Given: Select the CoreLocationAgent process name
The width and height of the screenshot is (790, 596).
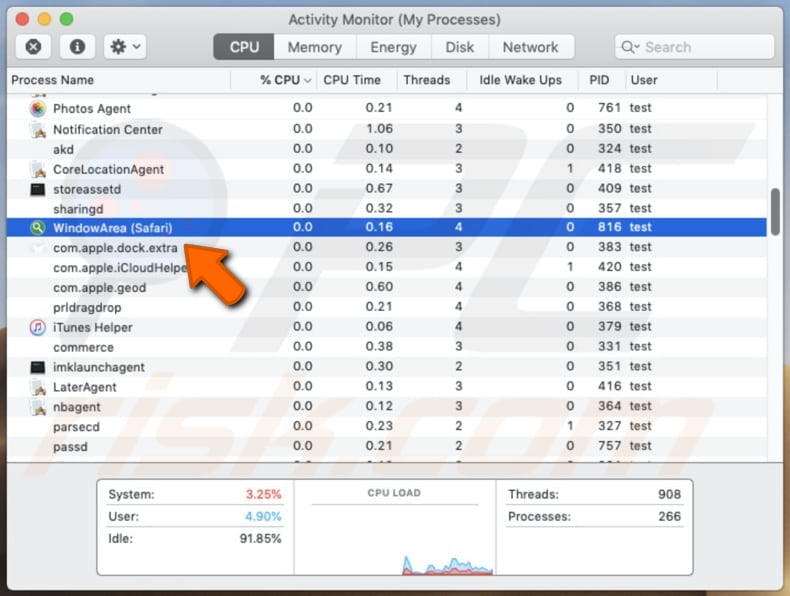Looking at the screenshot, I should pyautogui.click(x=108, y=169).
